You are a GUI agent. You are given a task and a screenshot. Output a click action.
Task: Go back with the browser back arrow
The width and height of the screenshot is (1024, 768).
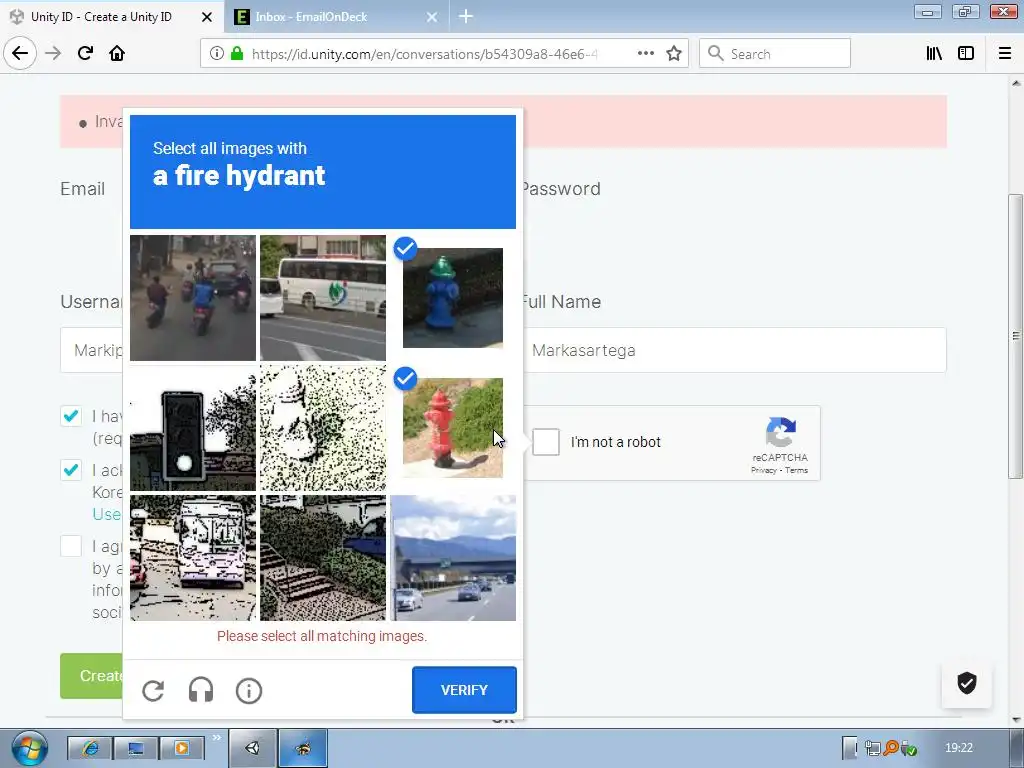[x=20, y=53]
